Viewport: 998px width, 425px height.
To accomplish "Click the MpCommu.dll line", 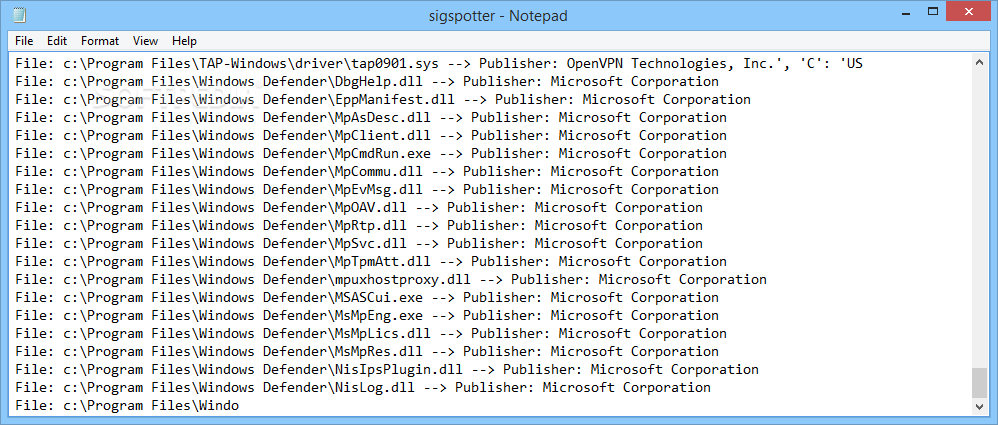I will pos(367,171).
